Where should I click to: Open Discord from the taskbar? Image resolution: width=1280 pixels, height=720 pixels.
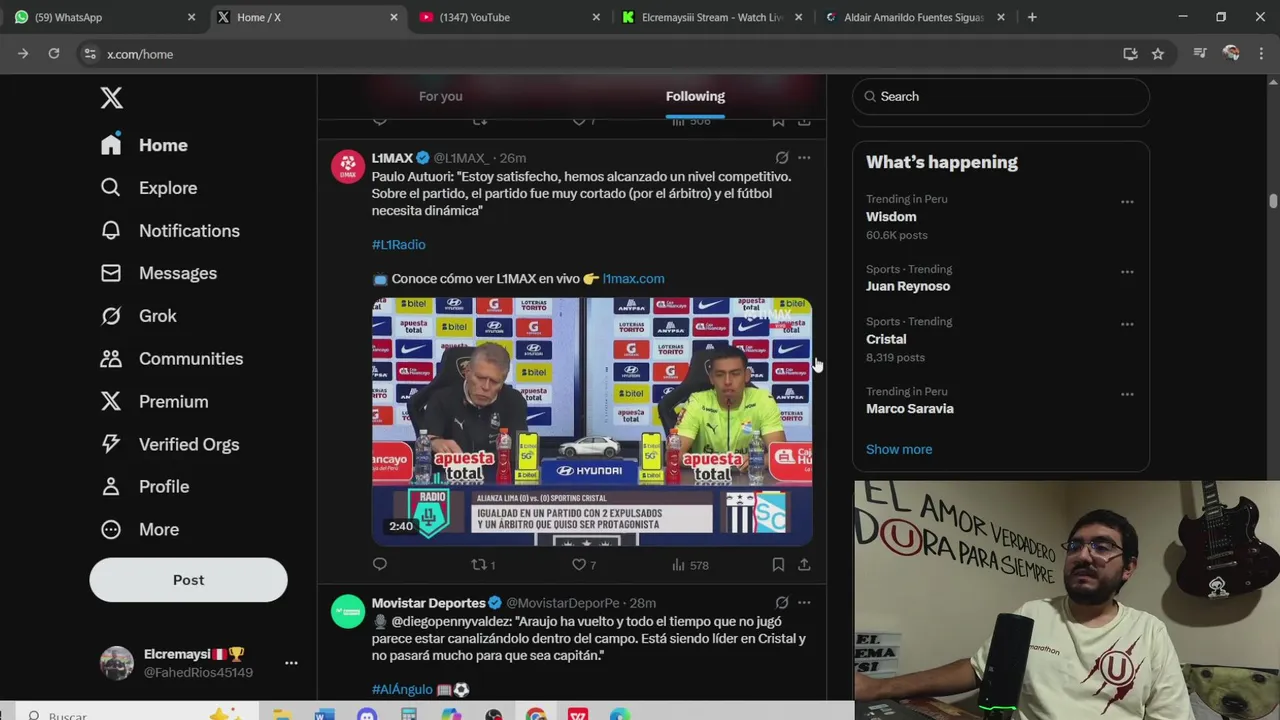tap(367, 715)
